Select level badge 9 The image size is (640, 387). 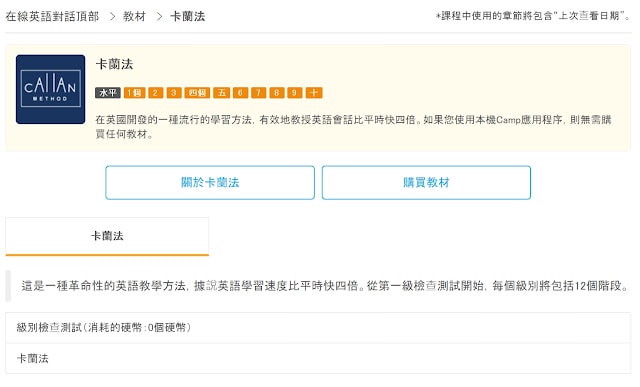click(x=295, y=93)
